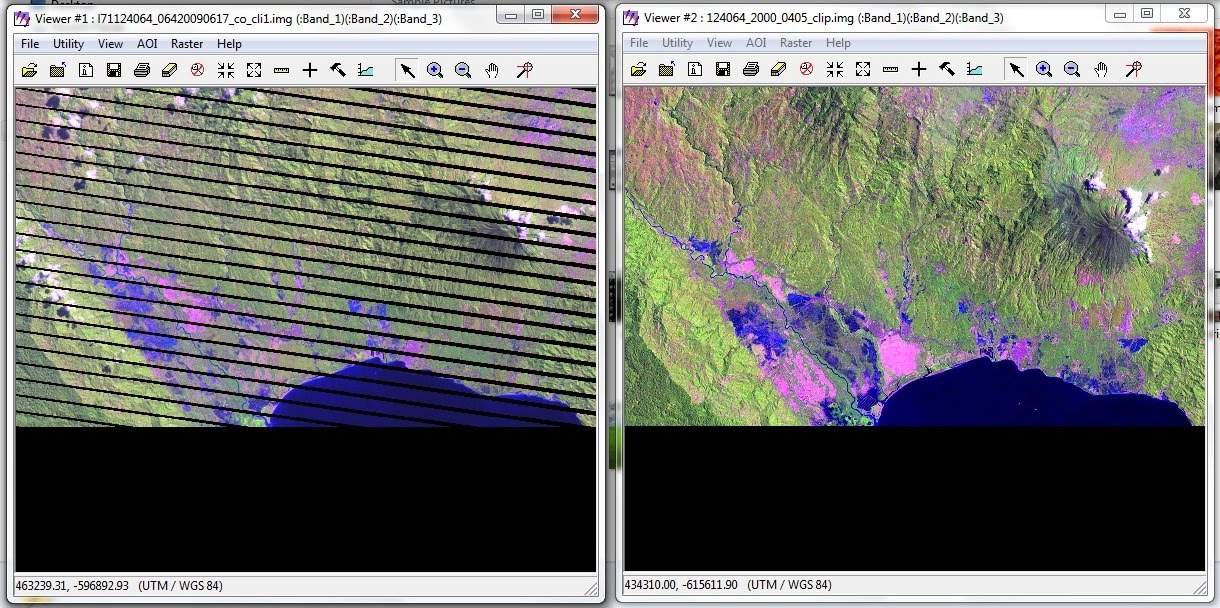Select the Zoom Out tool in Viewer #1
This screenshot has width=1220, height=608.
pyautogui.click(x=463, y=70)
